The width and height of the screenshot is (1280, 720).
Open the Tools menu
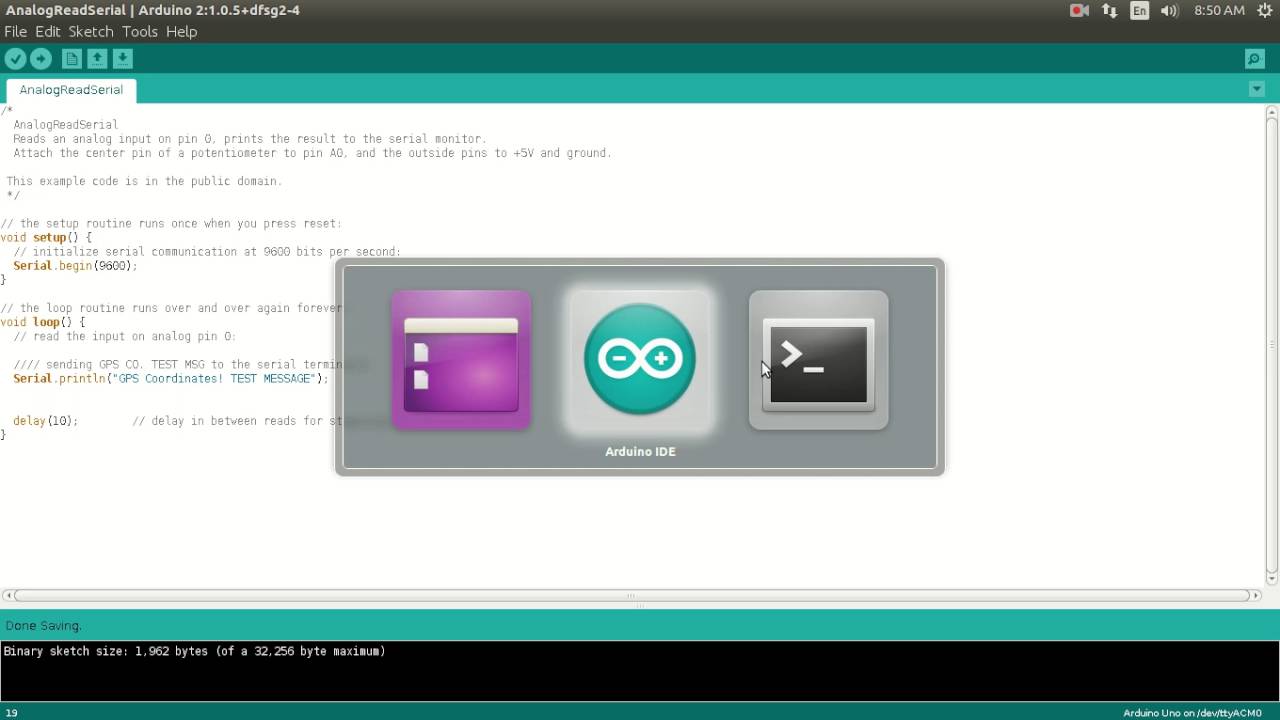coord(140,31)
